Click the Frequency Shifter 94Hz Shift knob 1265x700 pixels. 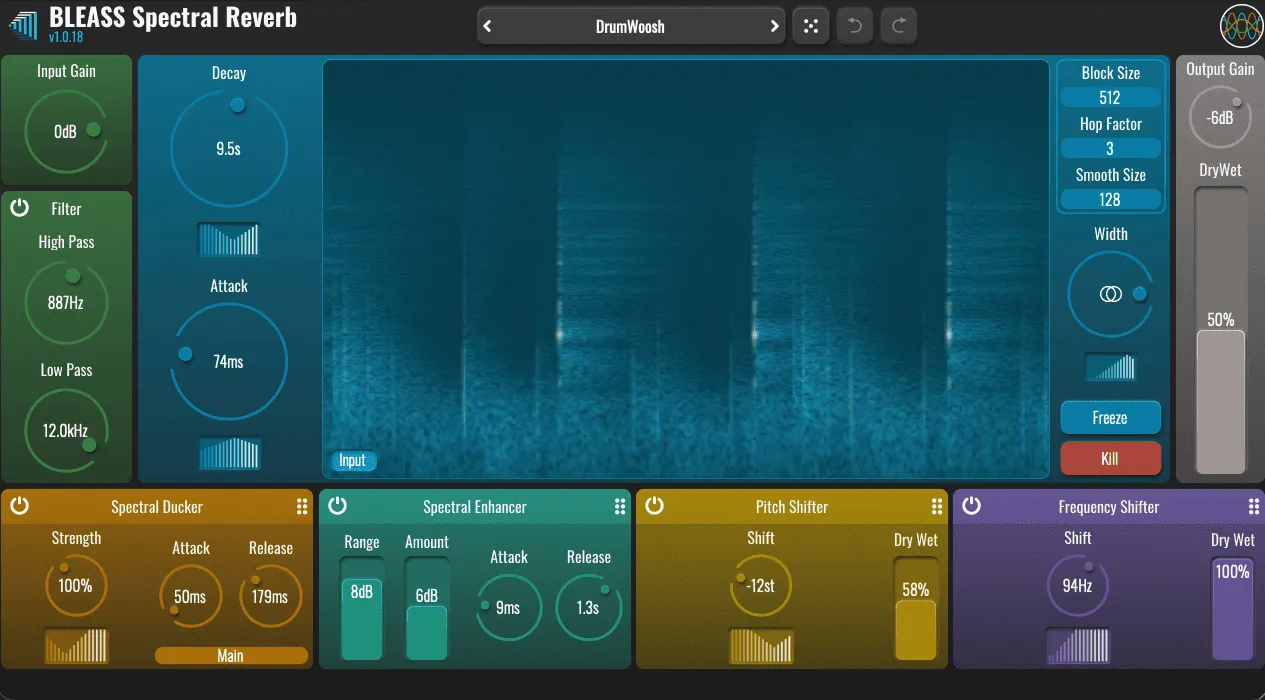tap(1077, 586)
